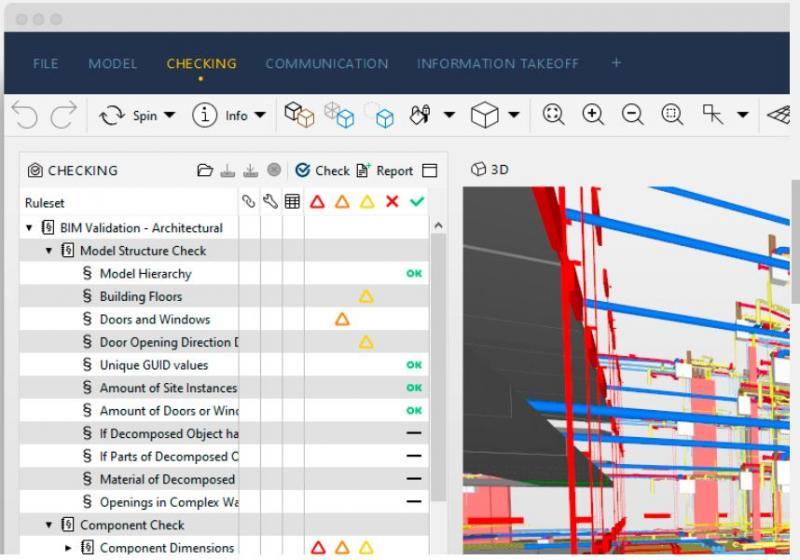Screen dimensions: 800x560
Task: Toggle orange moderate severity triangle filter
Action: (342, 202)
